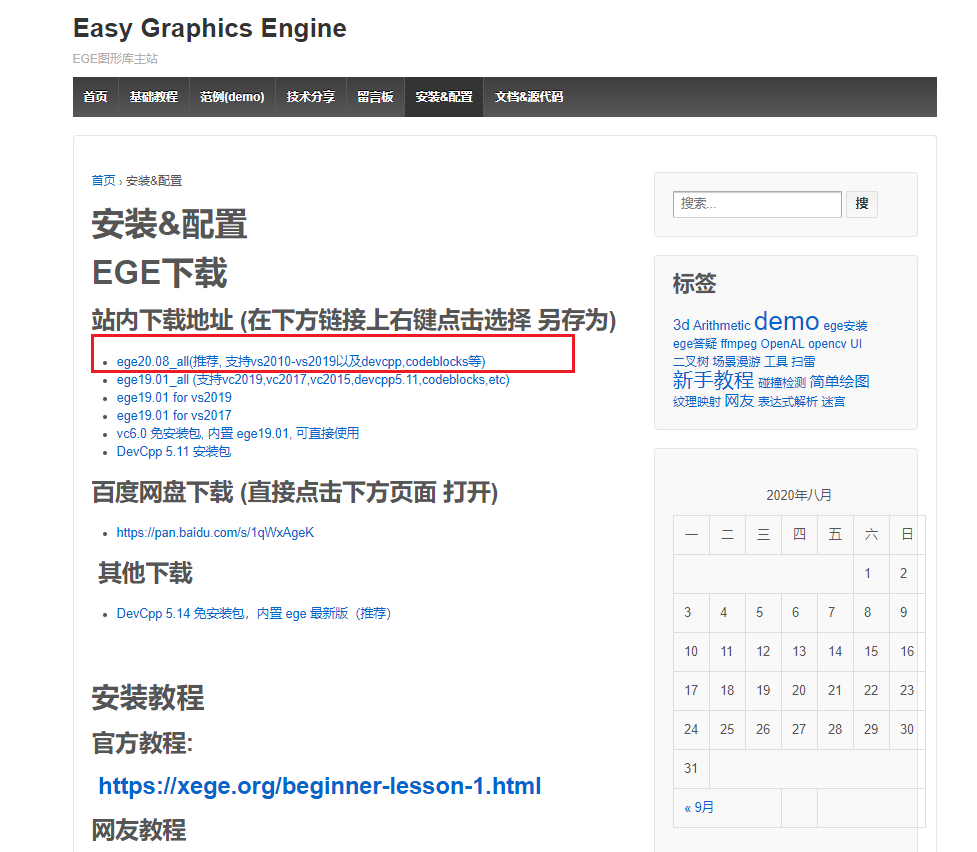Switch to the 基础教程 nav tab
Screen dimensions: 977x852
click(x=153, y=96)
